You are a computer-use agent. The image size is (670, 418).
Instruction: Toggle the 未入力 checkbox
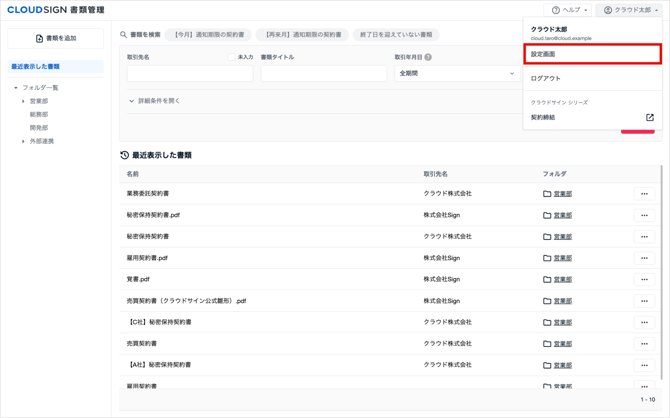tap(232, 57)
